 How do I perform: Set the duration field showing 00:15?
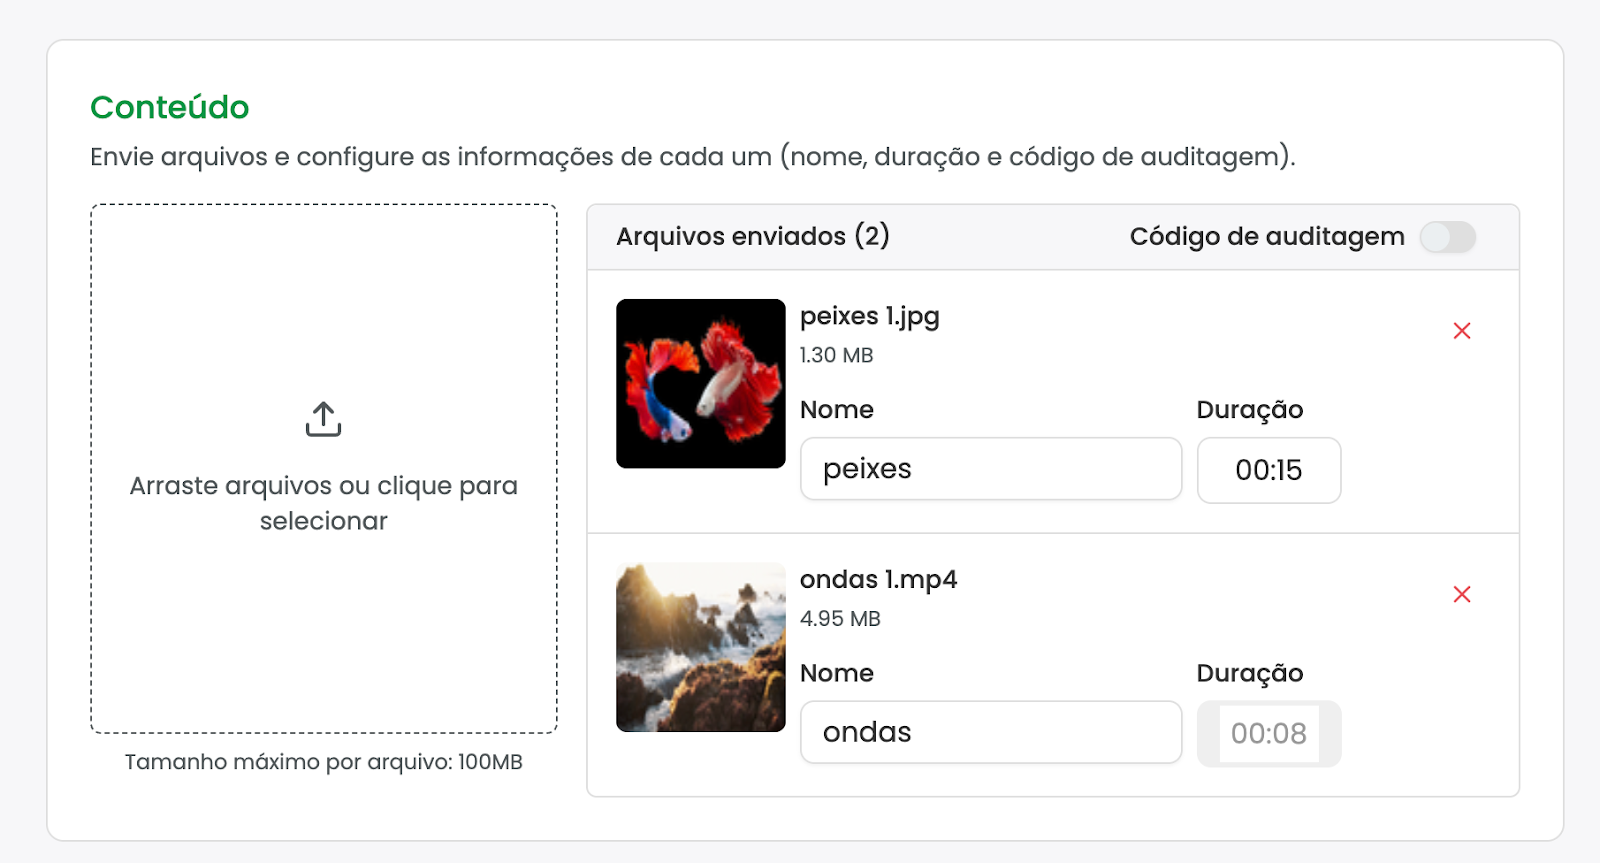click(1268, 470)
